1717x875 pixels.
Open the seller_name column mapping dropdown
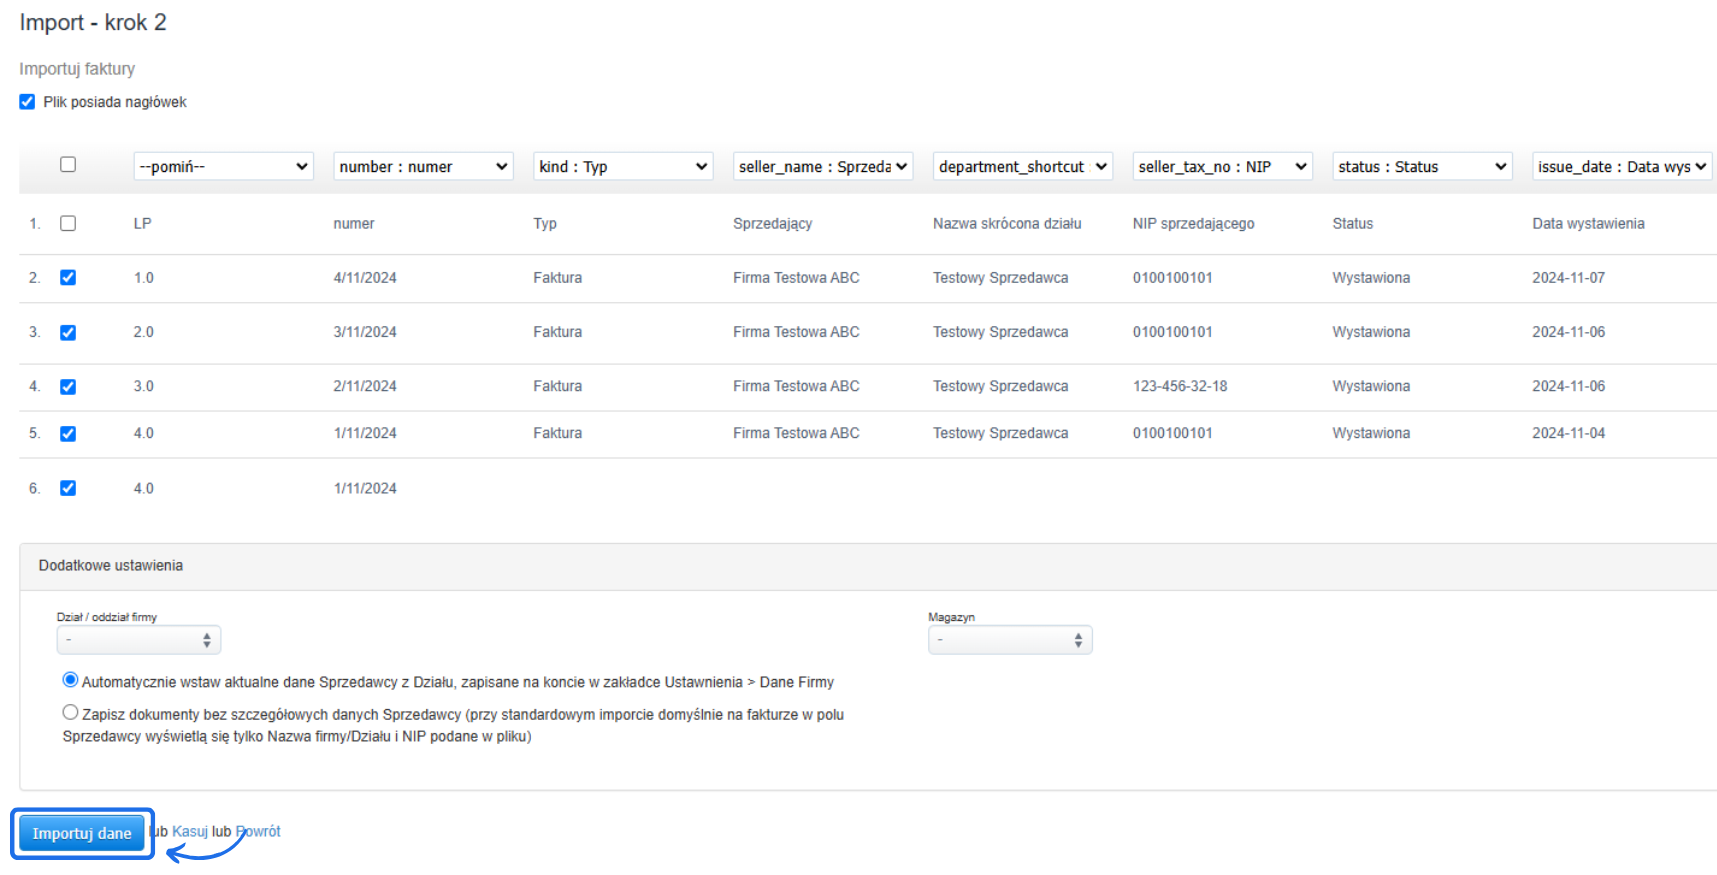pyautogui.click(x=822, y=167)
